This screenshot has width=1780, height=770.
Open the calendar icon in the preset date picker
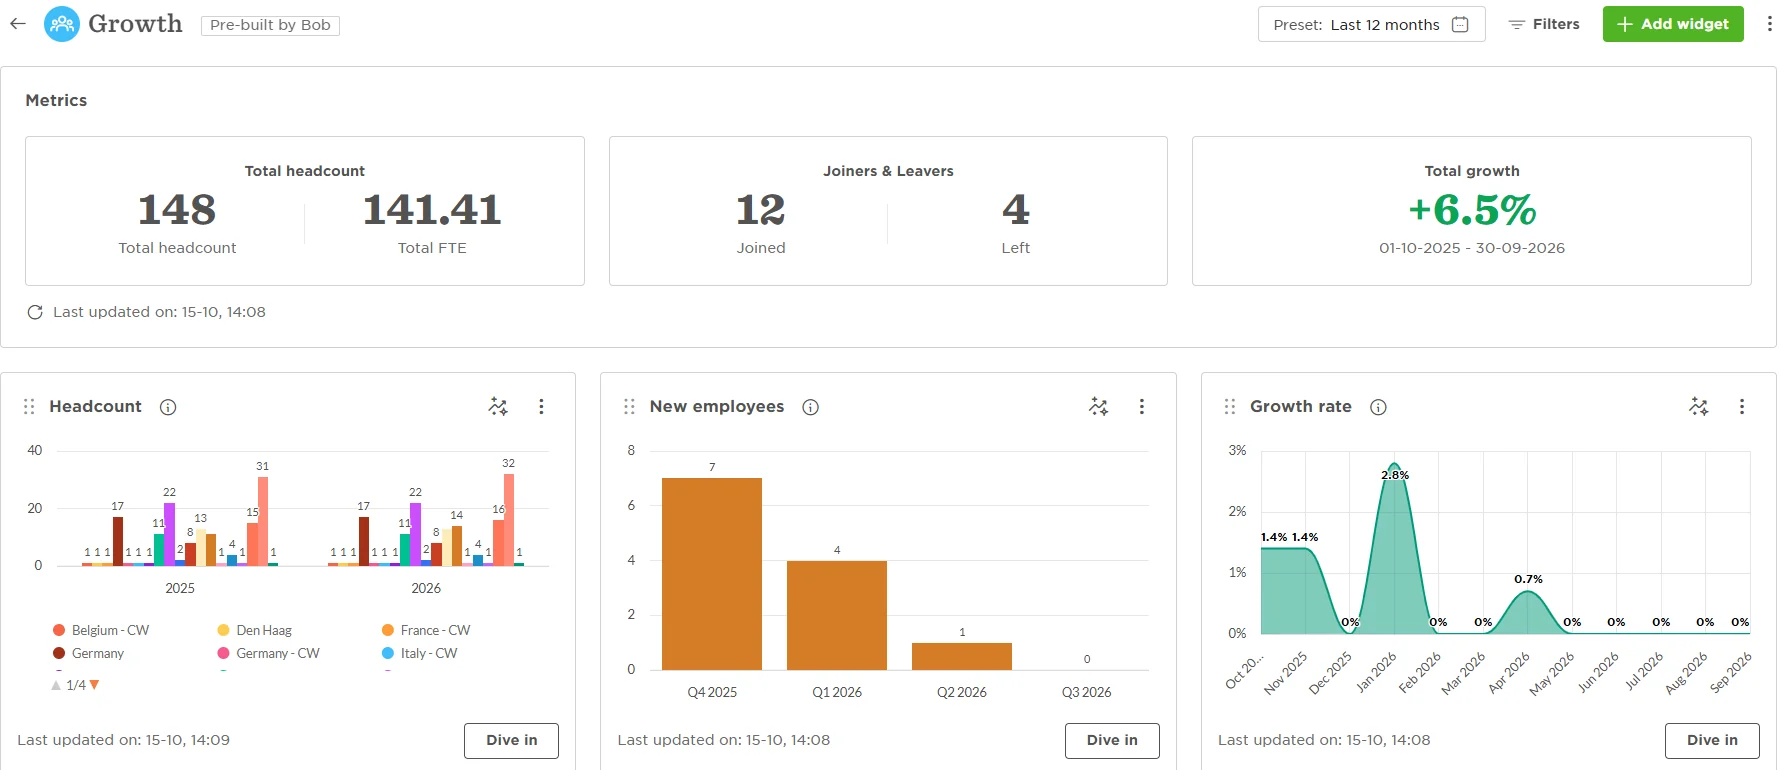coord(1460,24)
